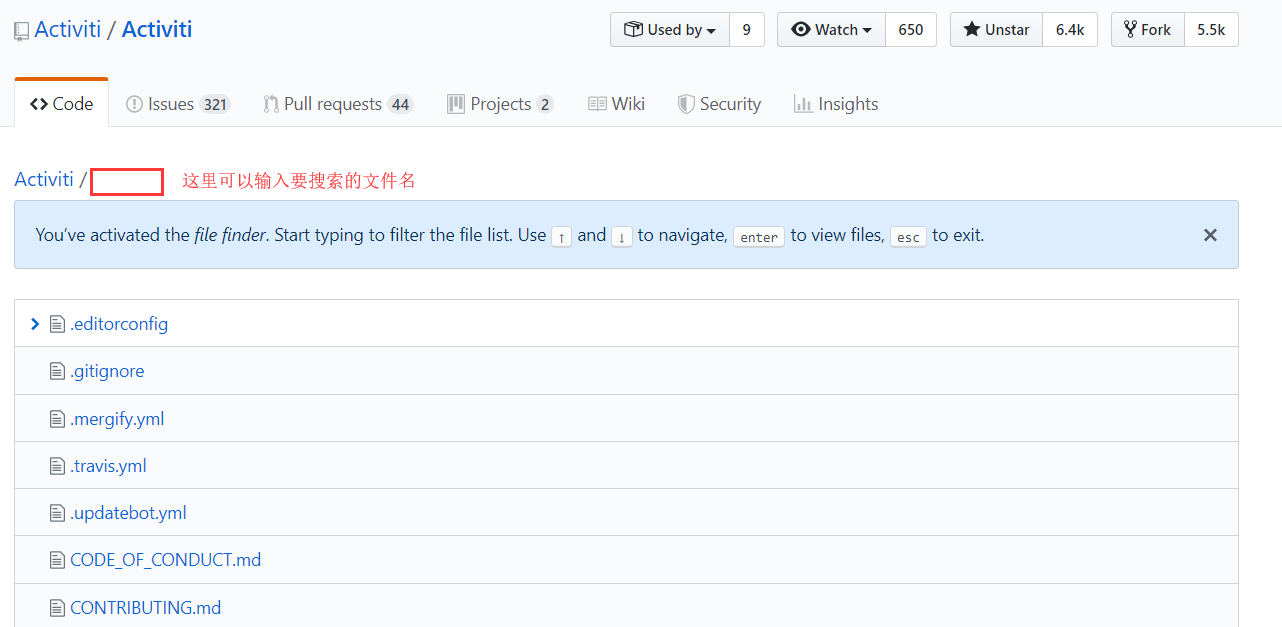Open the Security tab
Image resolution: width=1282 pixels, height=627 pixels.
point(719,104)
